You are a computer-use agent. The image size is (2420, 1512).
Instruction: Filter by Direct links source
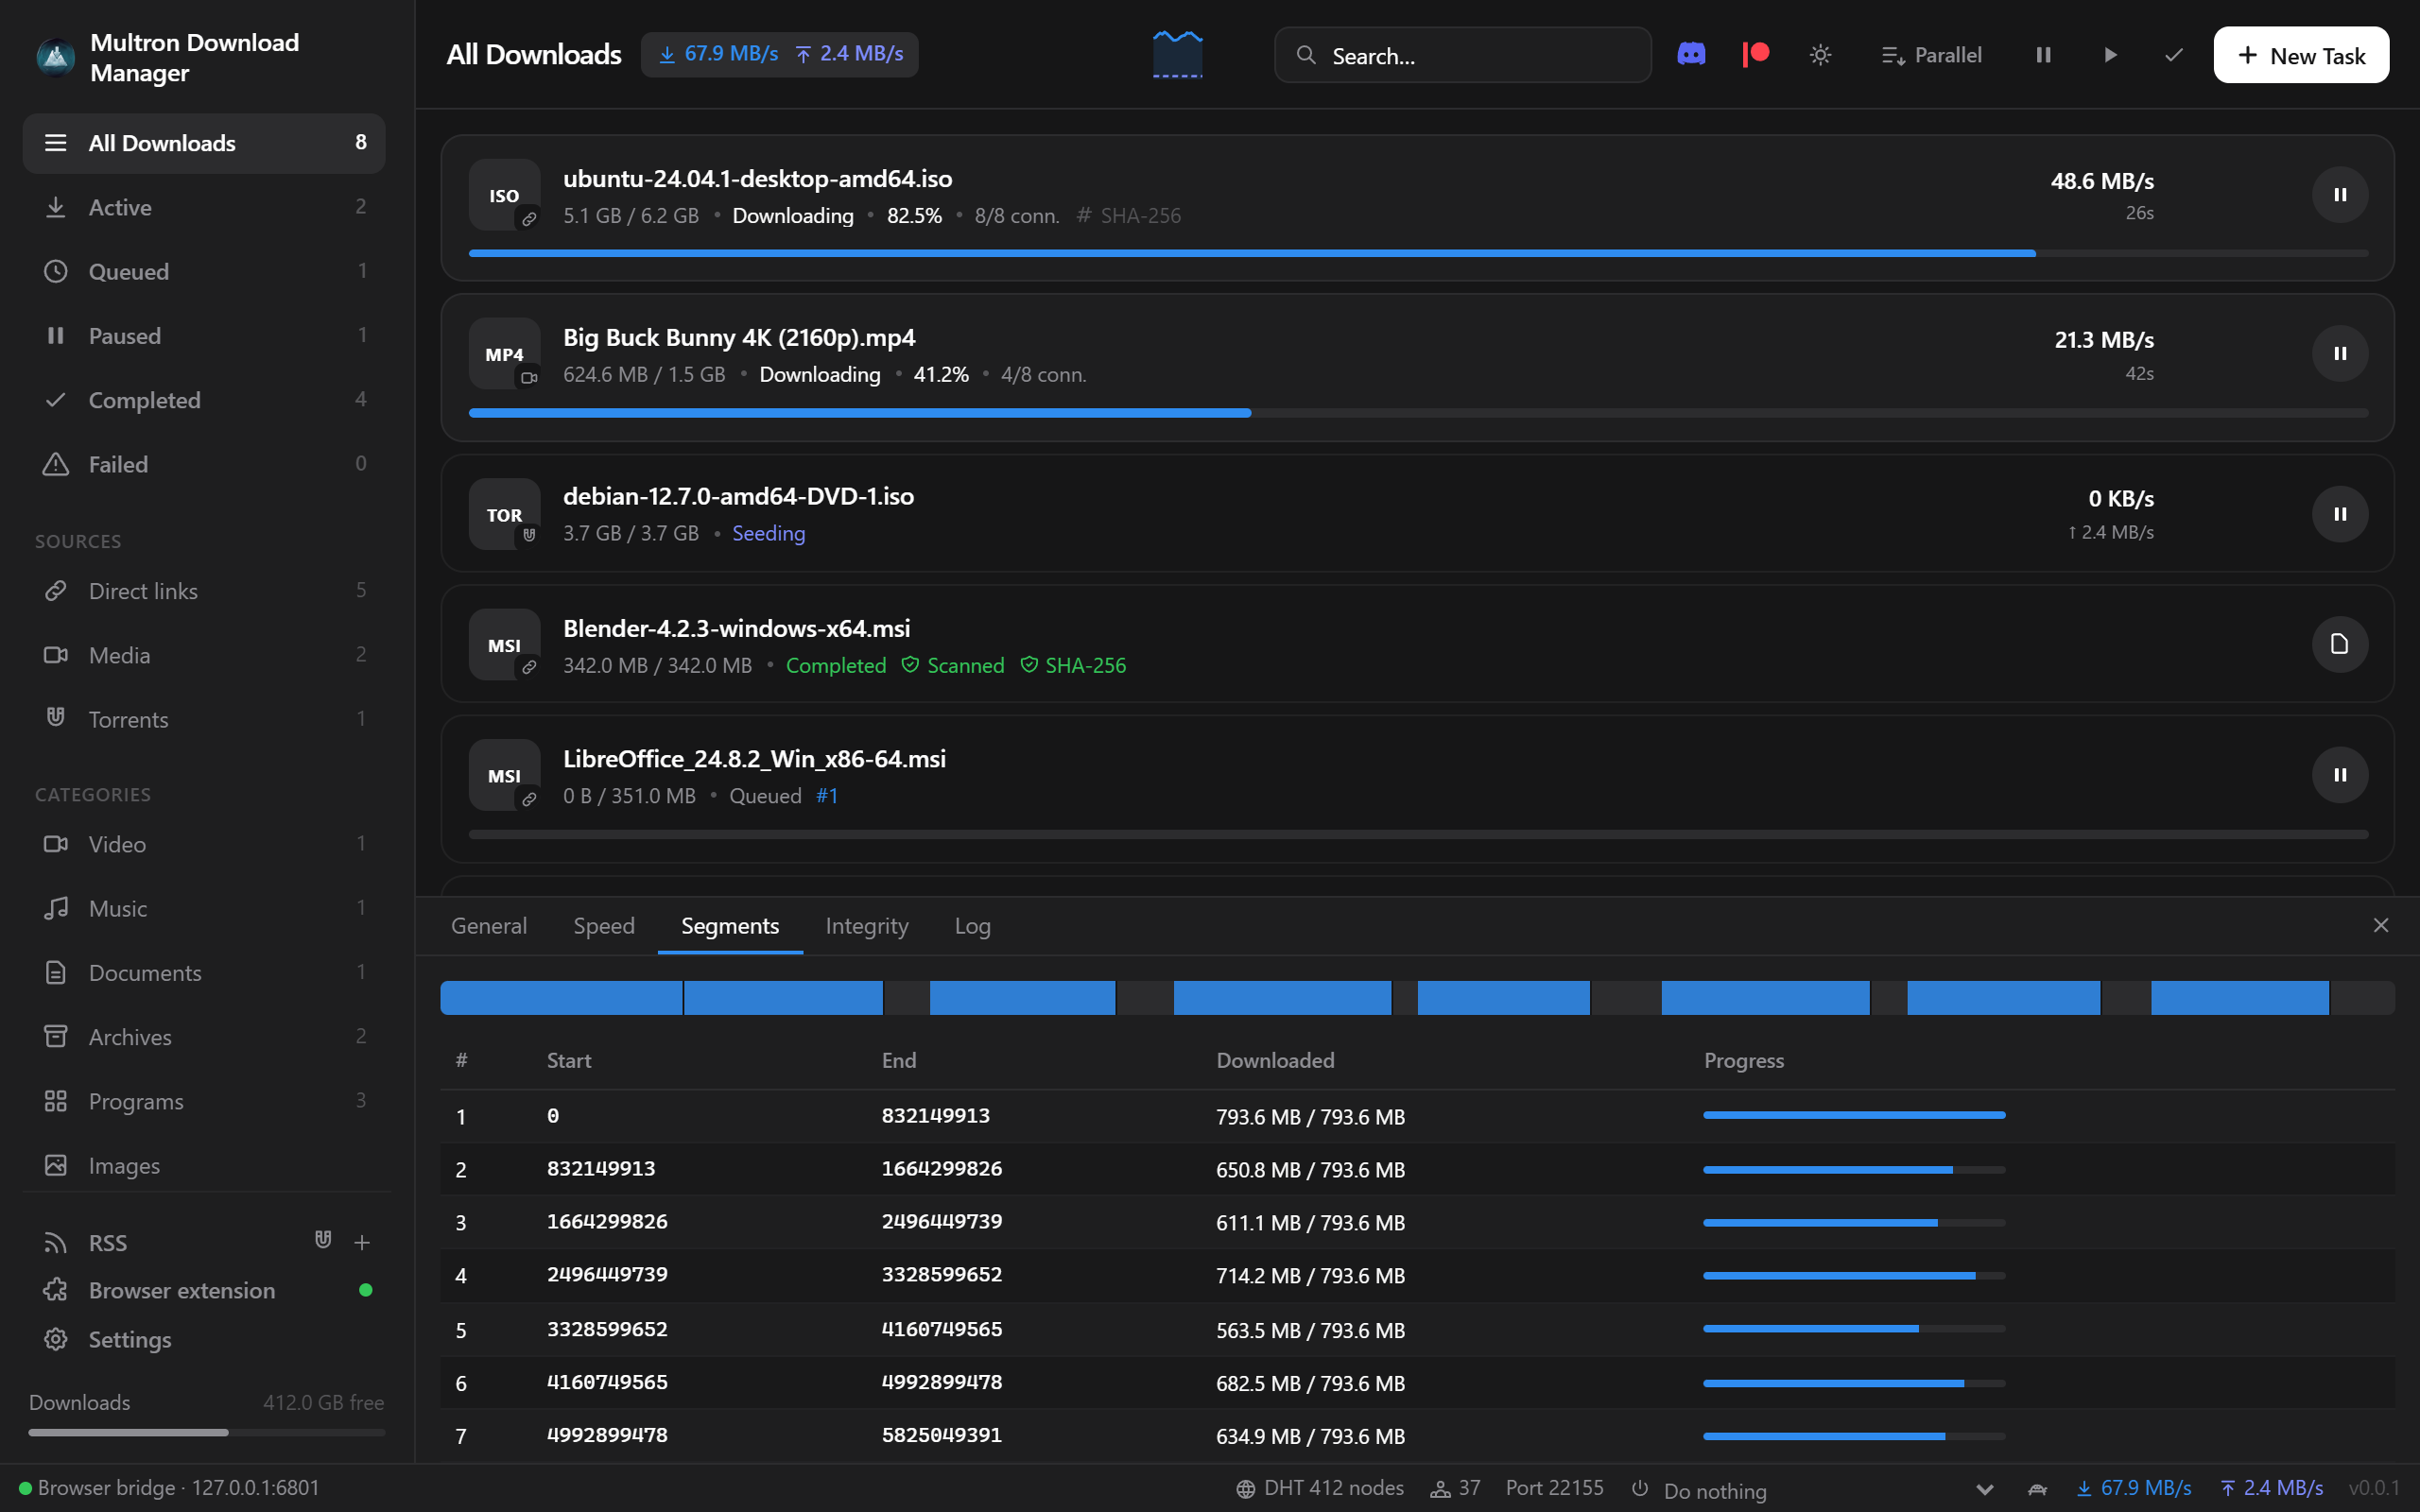[x=204, y=591]
